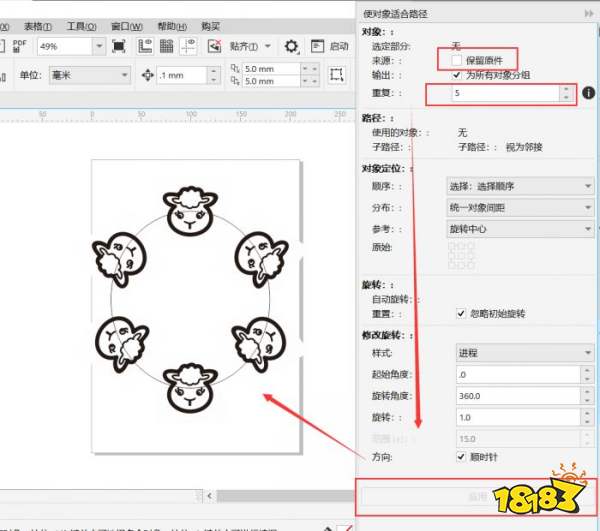
Task: Enable the 保留原件 checkbox
Action: 457,60
